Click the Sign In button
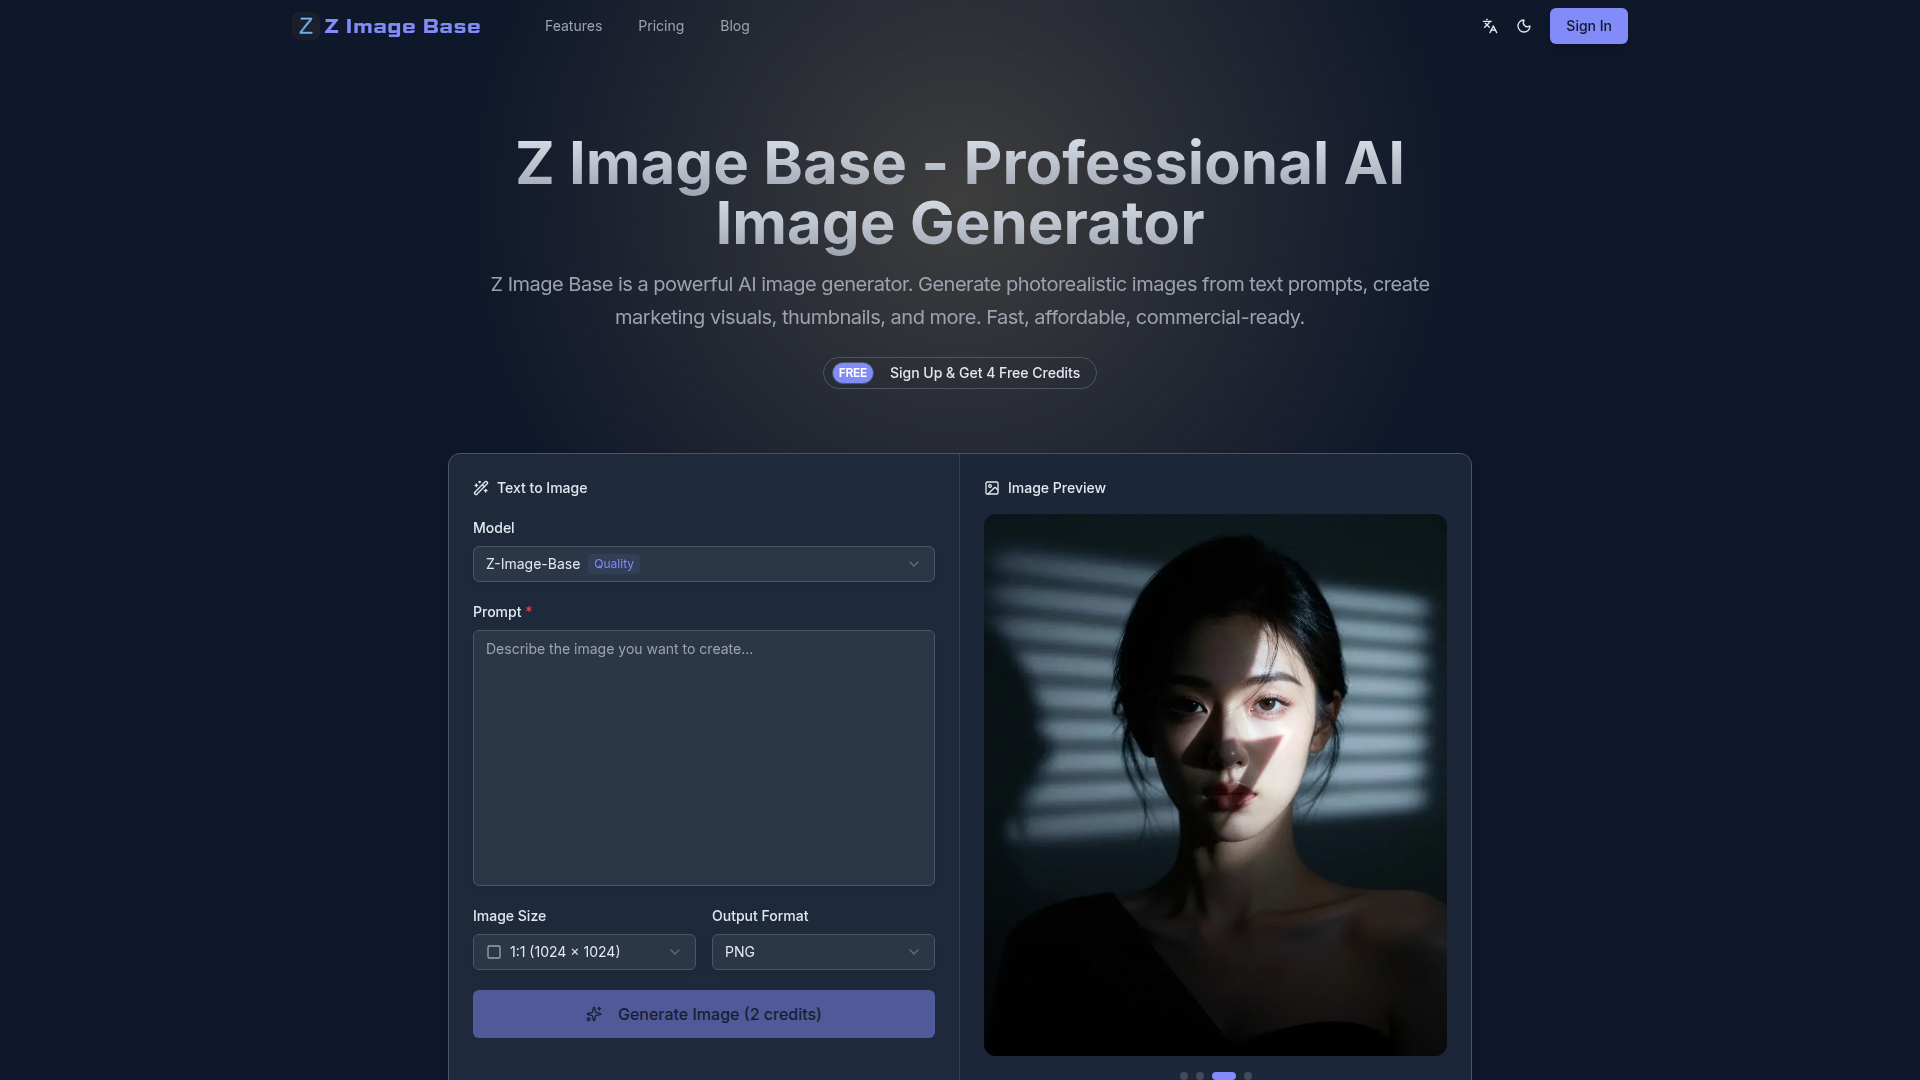This screenshot has width=1920, height=1080. click(1589, 26)
